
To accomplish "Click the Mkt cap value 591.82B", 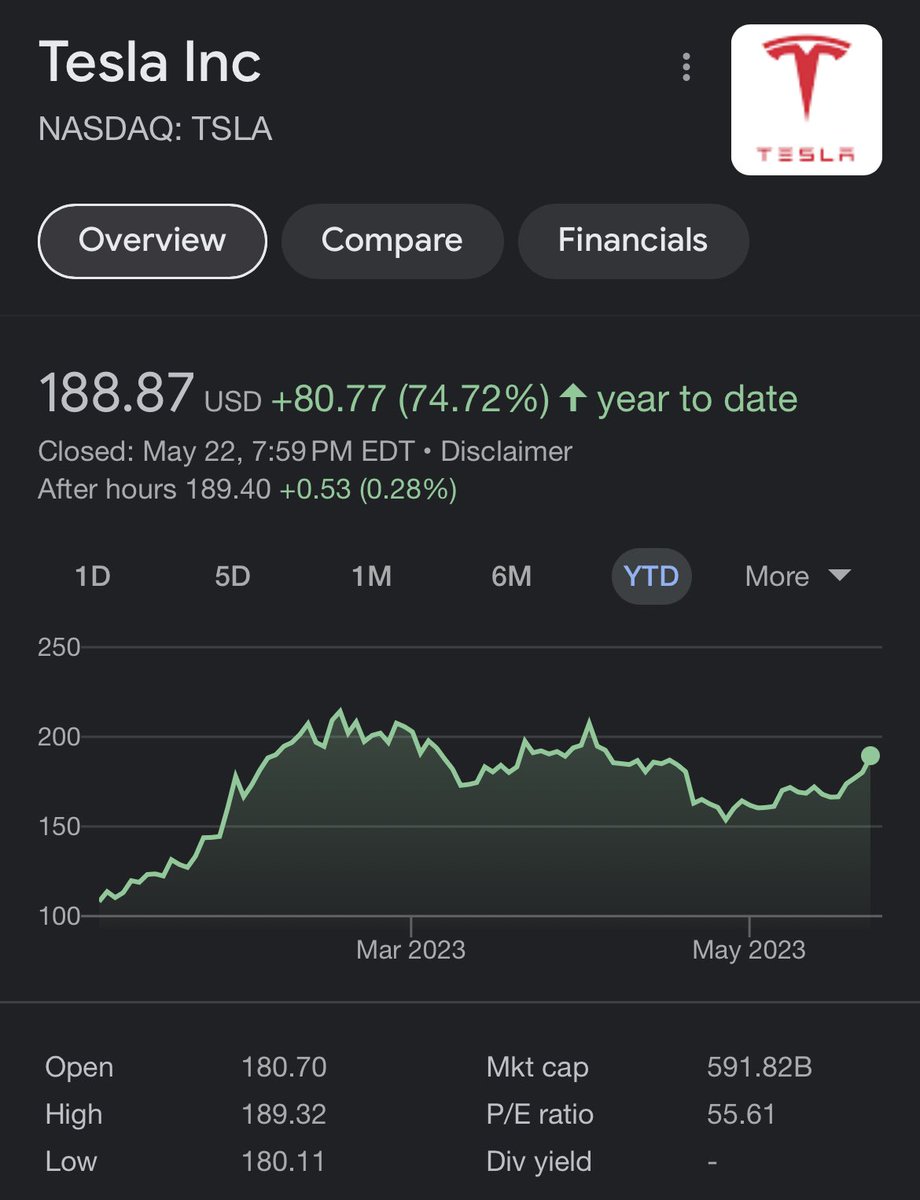I will pos(759,1067).
